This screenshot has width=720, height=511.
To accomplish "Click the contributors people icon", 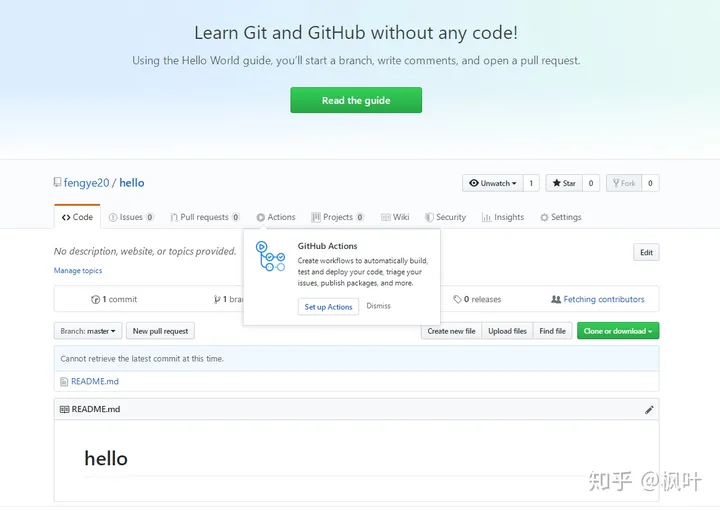I will point(556,299).
